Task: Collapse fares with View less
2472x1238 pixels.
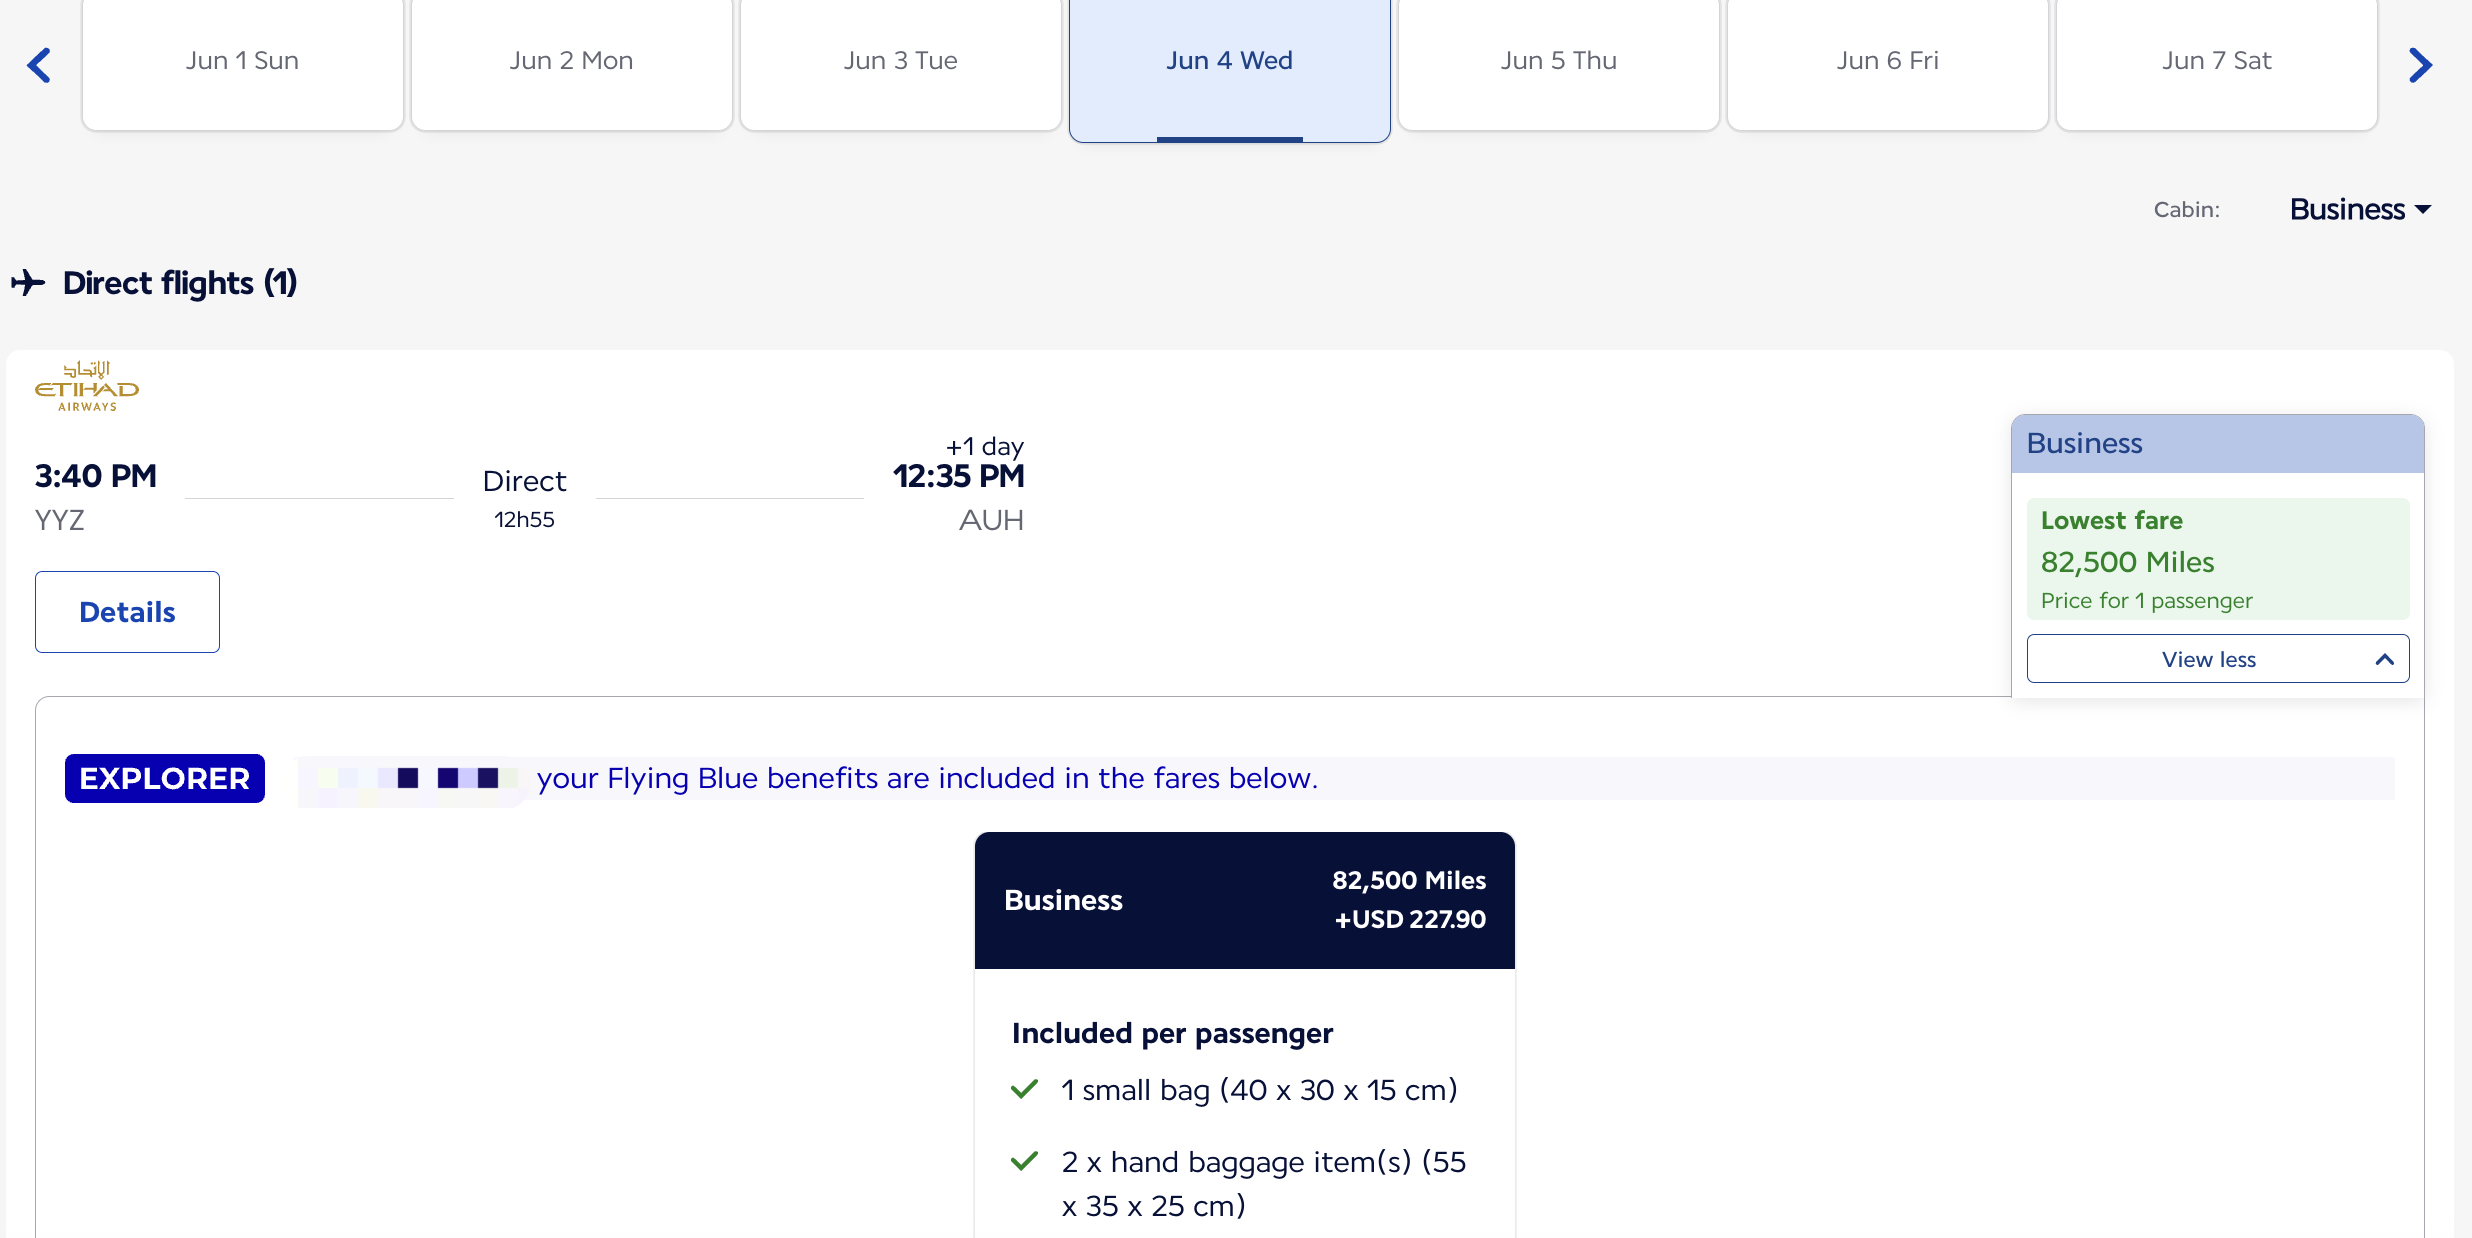Action: point(2218,659)
